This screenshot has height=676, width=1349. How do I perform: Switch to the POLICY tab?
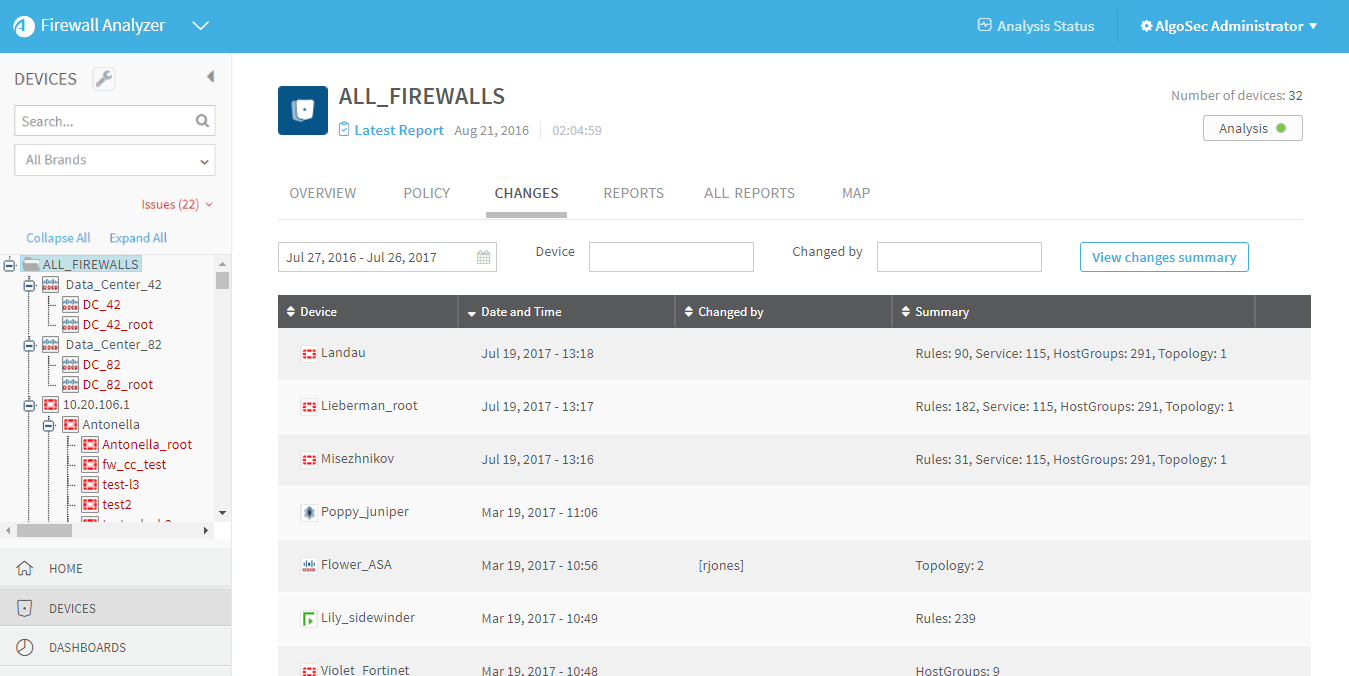[426, 193]
